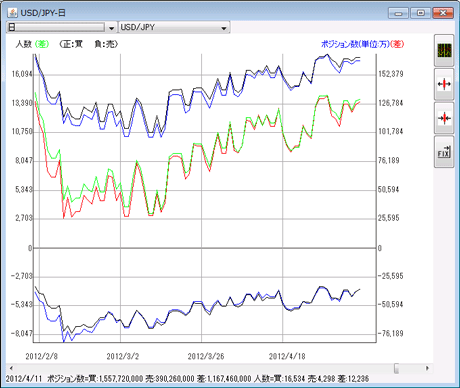The width and height of the screenshot is (460, 388).
Task: Click the -76,189 right axis value
Action: pos(391,333)
